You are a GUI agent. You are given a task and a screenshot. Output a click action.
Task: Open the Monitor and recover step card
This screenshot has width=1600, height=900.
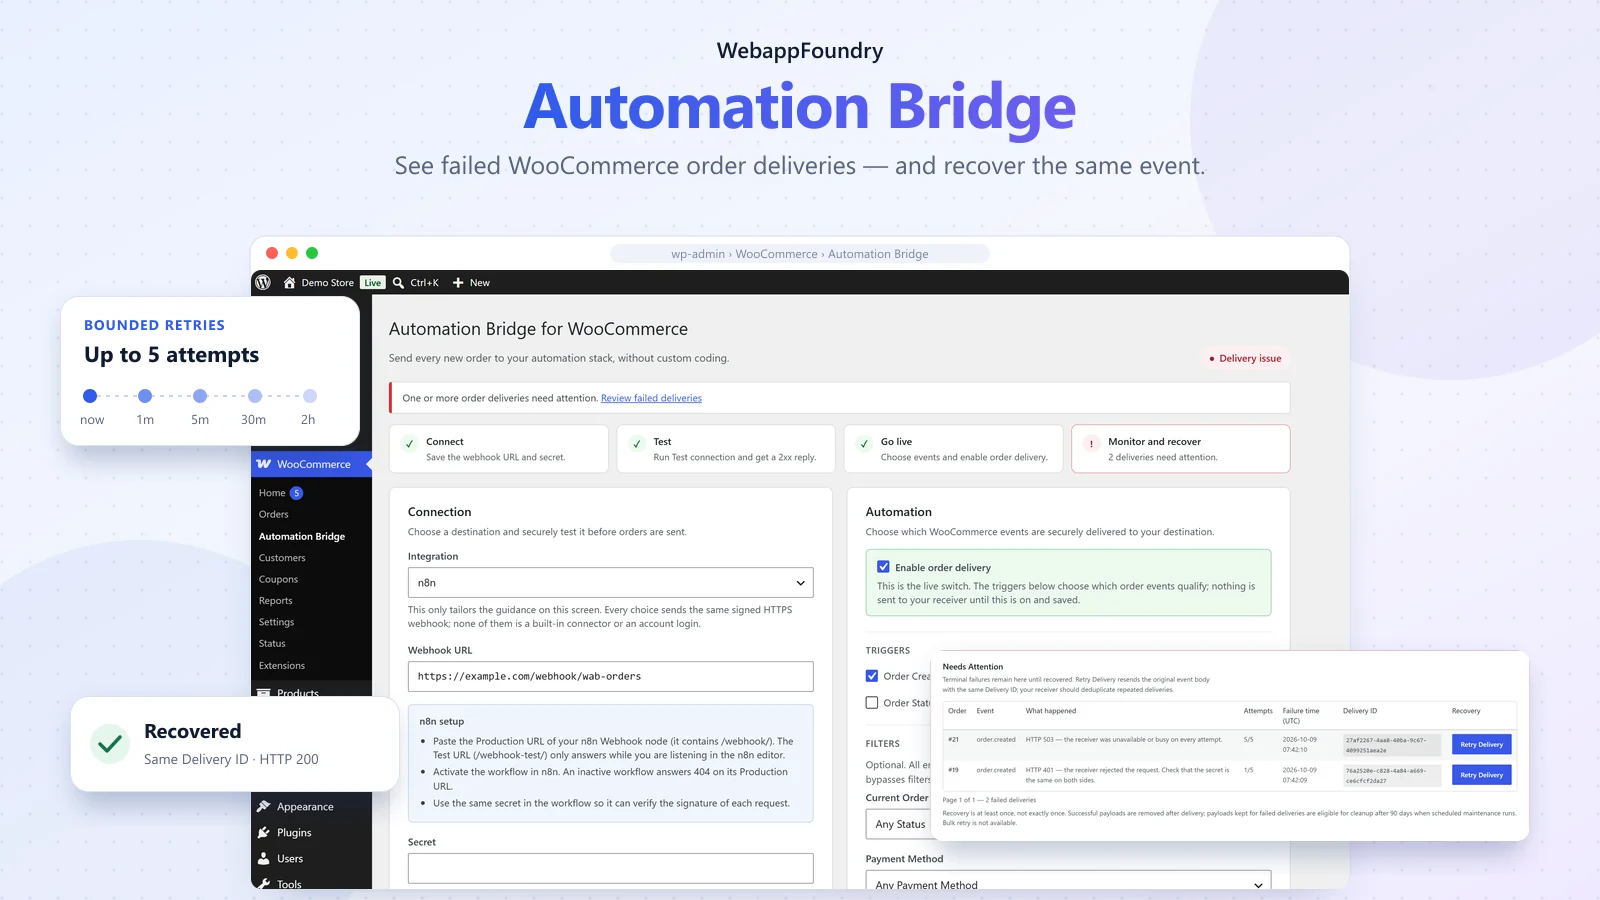pyautogui.click(x=1180, y=449)
